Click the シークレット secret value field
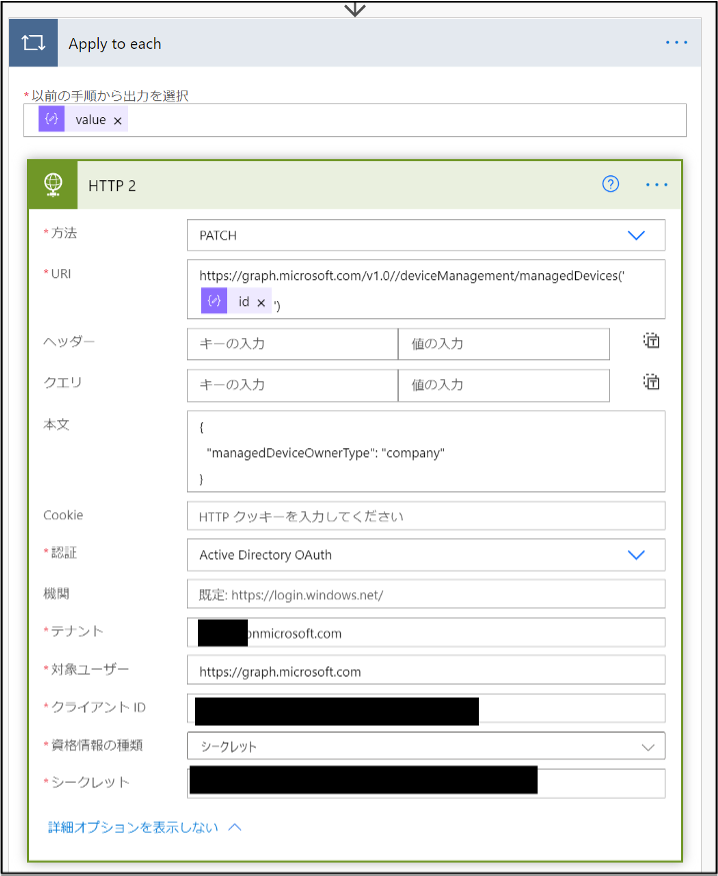The image size is (718, 876). pyautogui.click(x=426, y=783)
